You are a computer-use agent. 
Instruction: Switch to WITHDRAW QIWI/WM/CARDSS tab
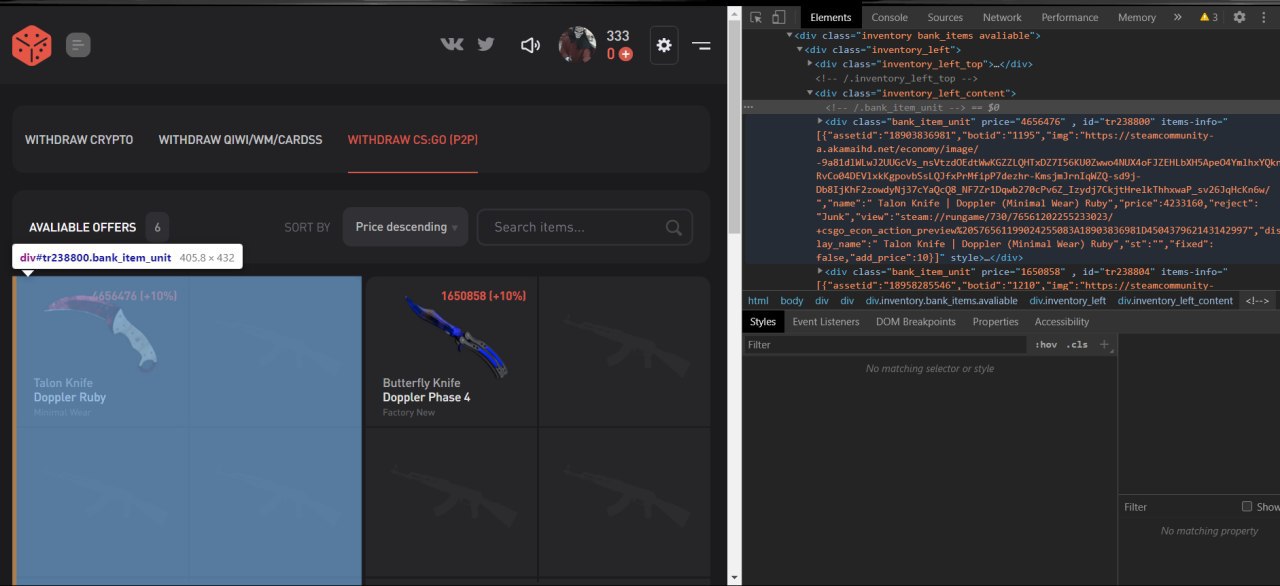[x=240, y=140]
